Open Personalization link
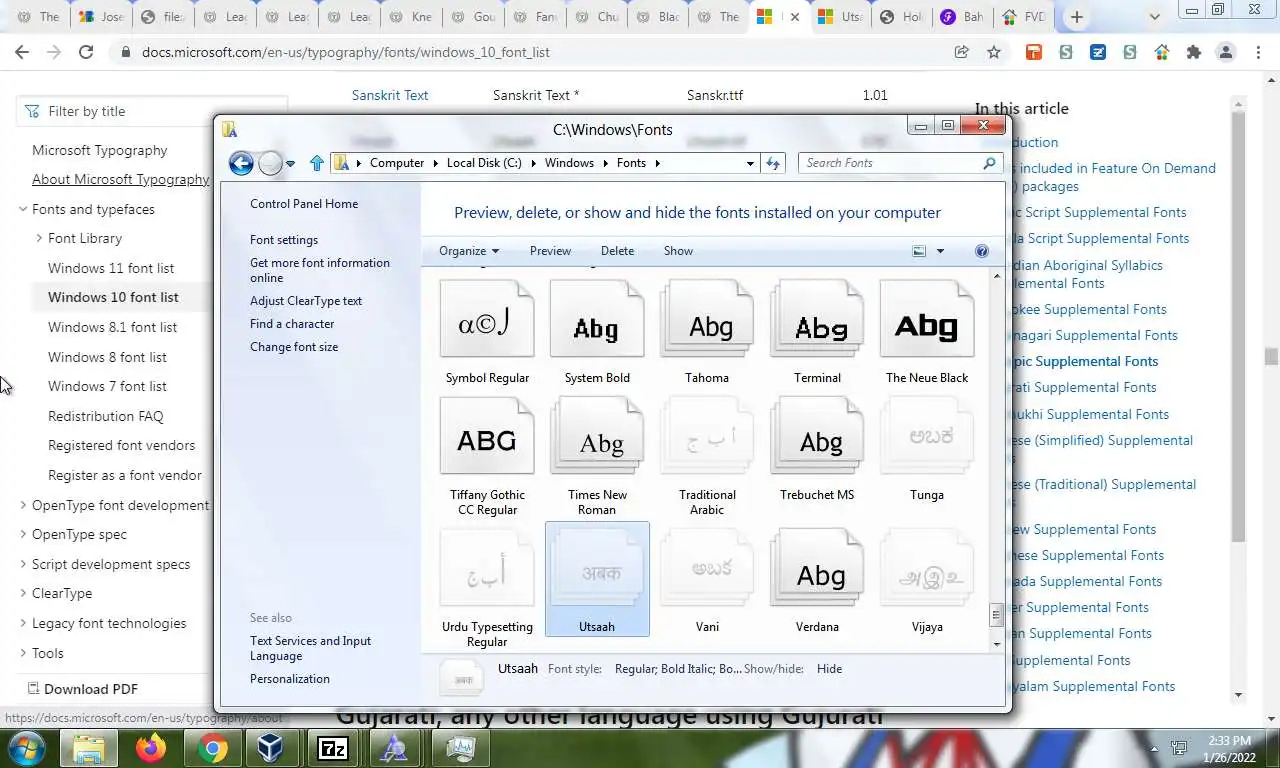 click(x=290, y=679)
